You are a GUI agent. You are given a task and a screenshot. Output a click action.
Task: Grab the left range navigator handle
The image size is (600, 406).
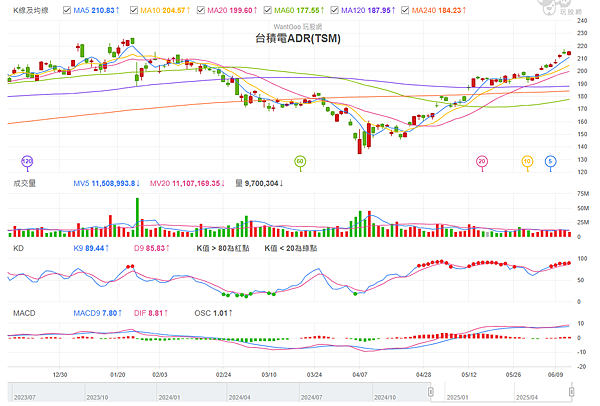click(x=431, y=392)
